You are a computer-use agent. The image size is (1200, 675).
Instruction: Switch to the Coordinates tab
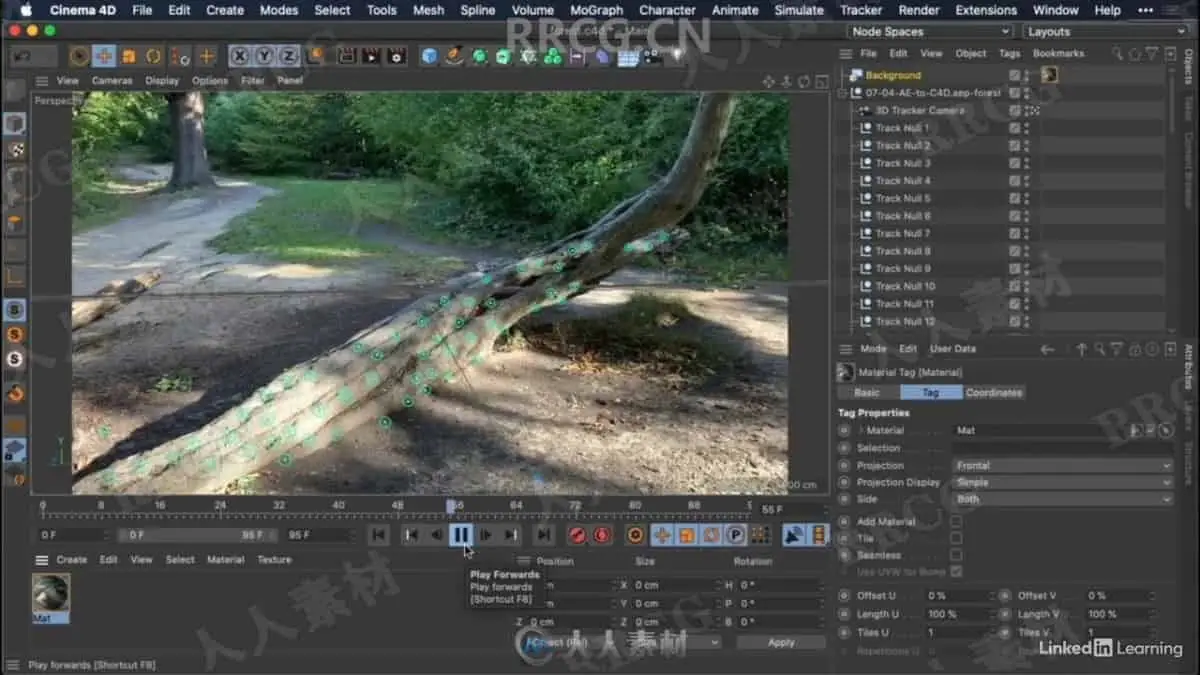pos(994,393)
